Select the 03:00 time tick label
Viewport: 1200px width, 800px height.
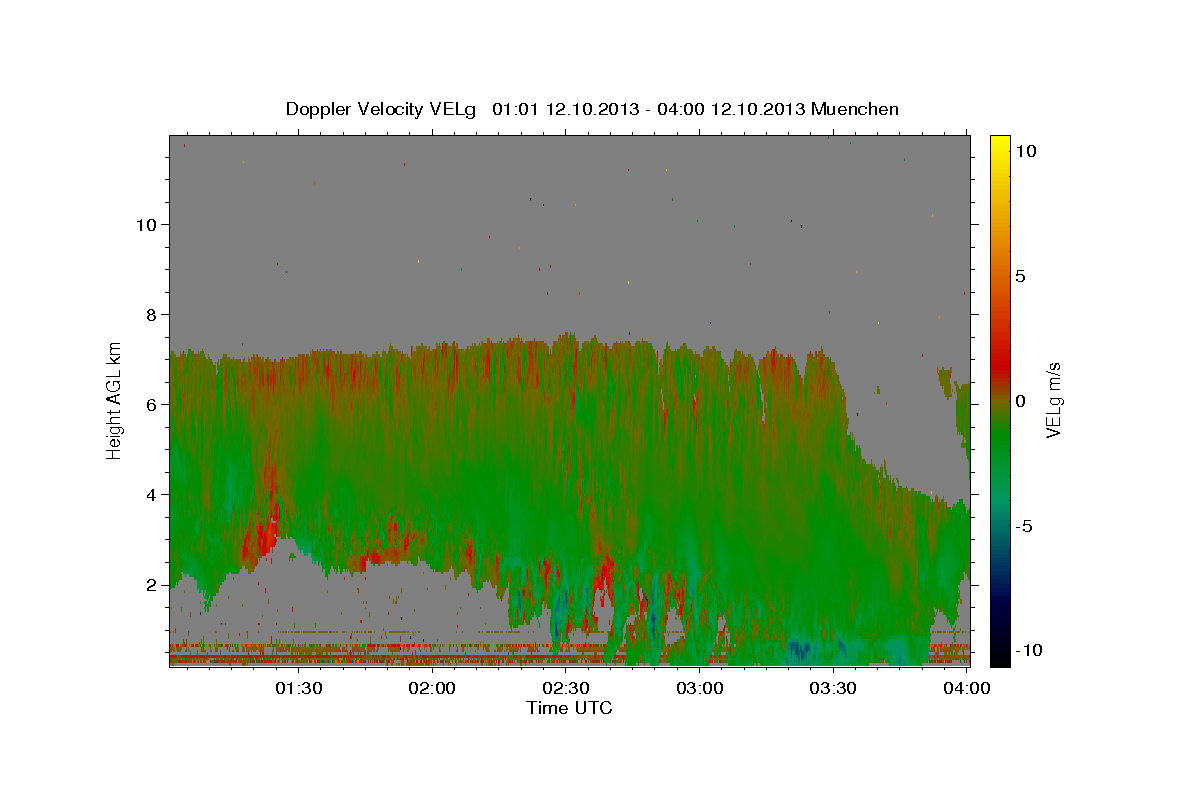pyautogui.click(x=700, y=688)
